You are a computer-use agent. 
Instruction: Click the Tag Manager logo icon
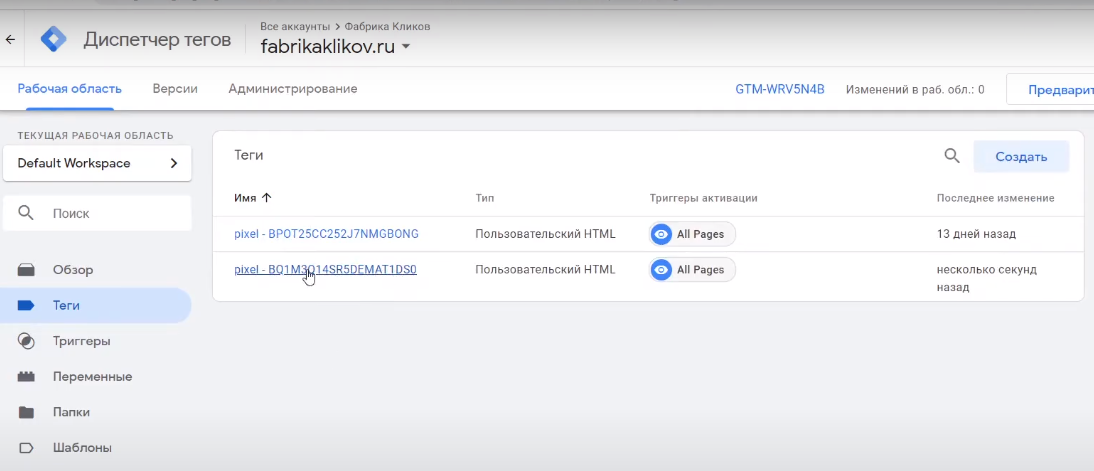(53, 40)
